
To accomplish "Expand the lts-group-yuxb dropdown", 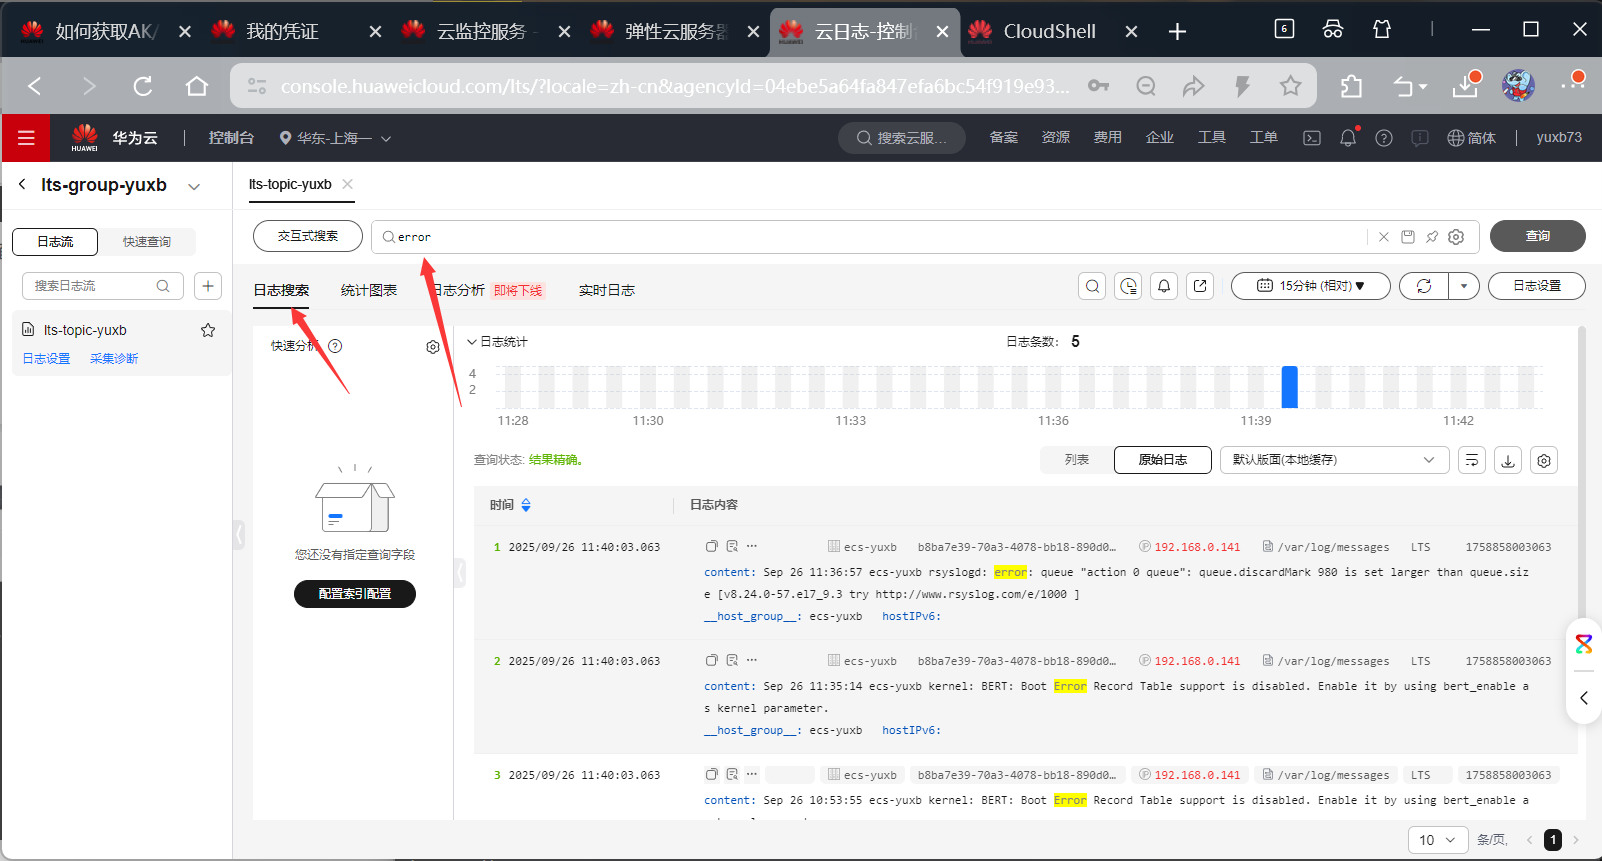I will pyautogui.click(x=194, y=186).
